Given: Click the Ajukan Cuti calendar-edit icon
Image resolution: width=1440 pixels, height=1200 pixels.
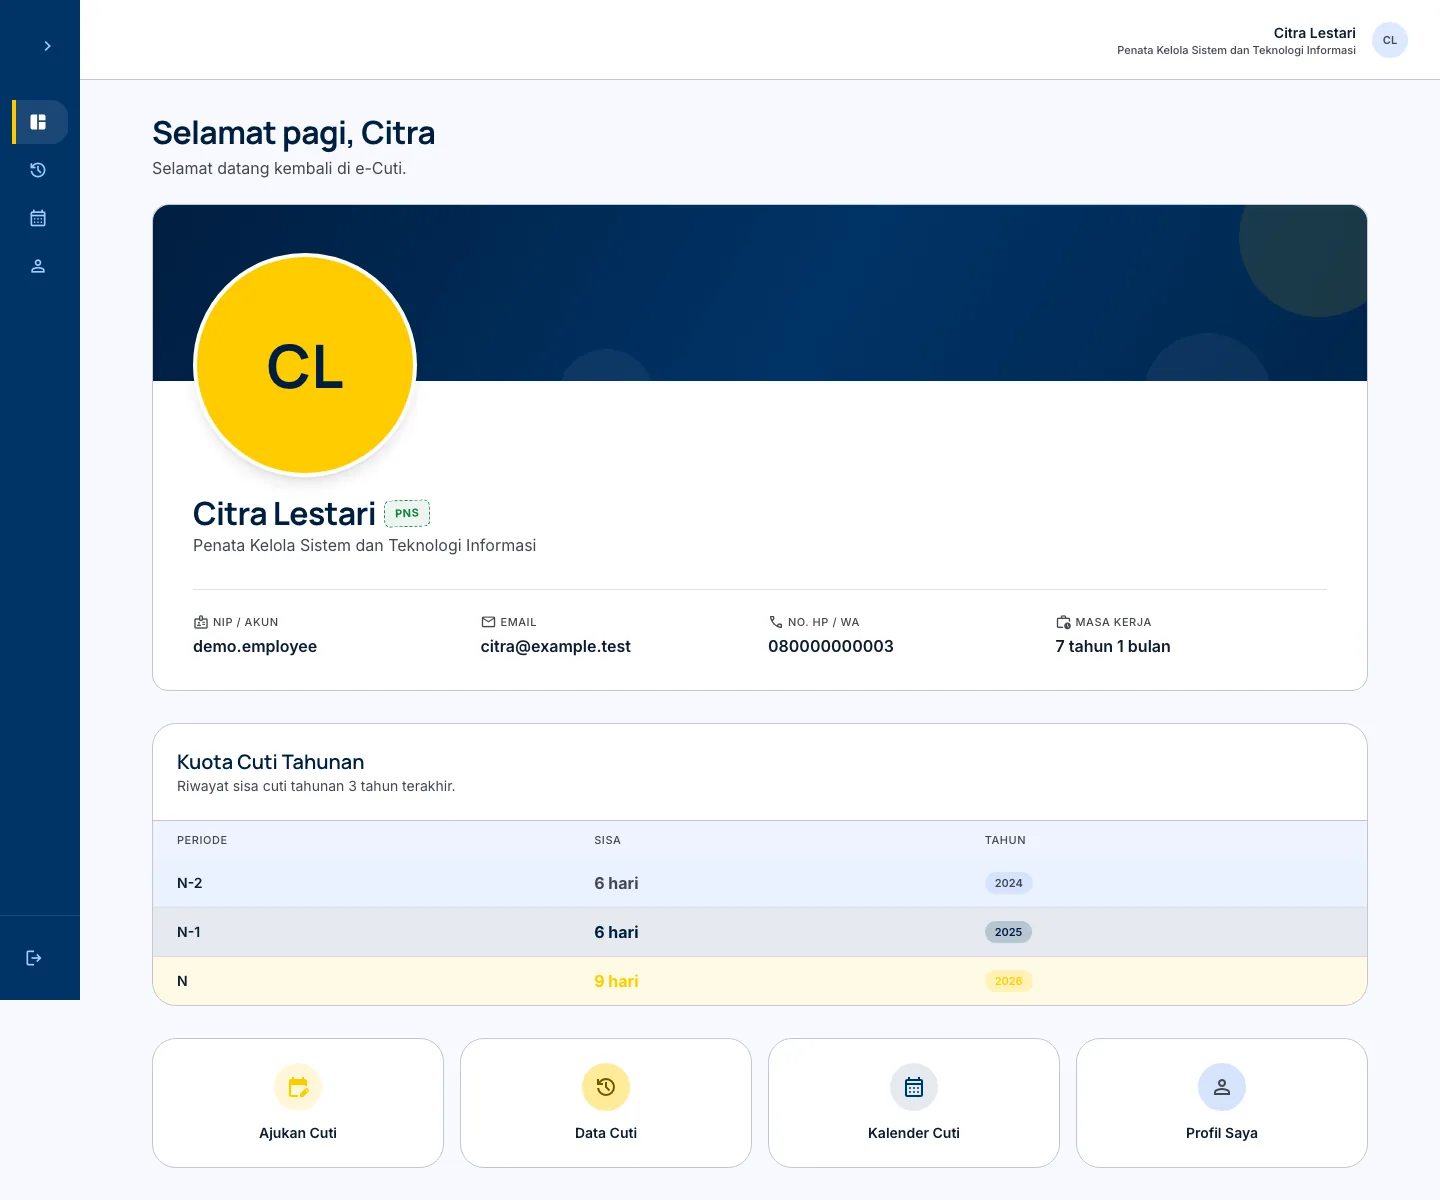Looking at the screenshot, I should coord(298,1087).
